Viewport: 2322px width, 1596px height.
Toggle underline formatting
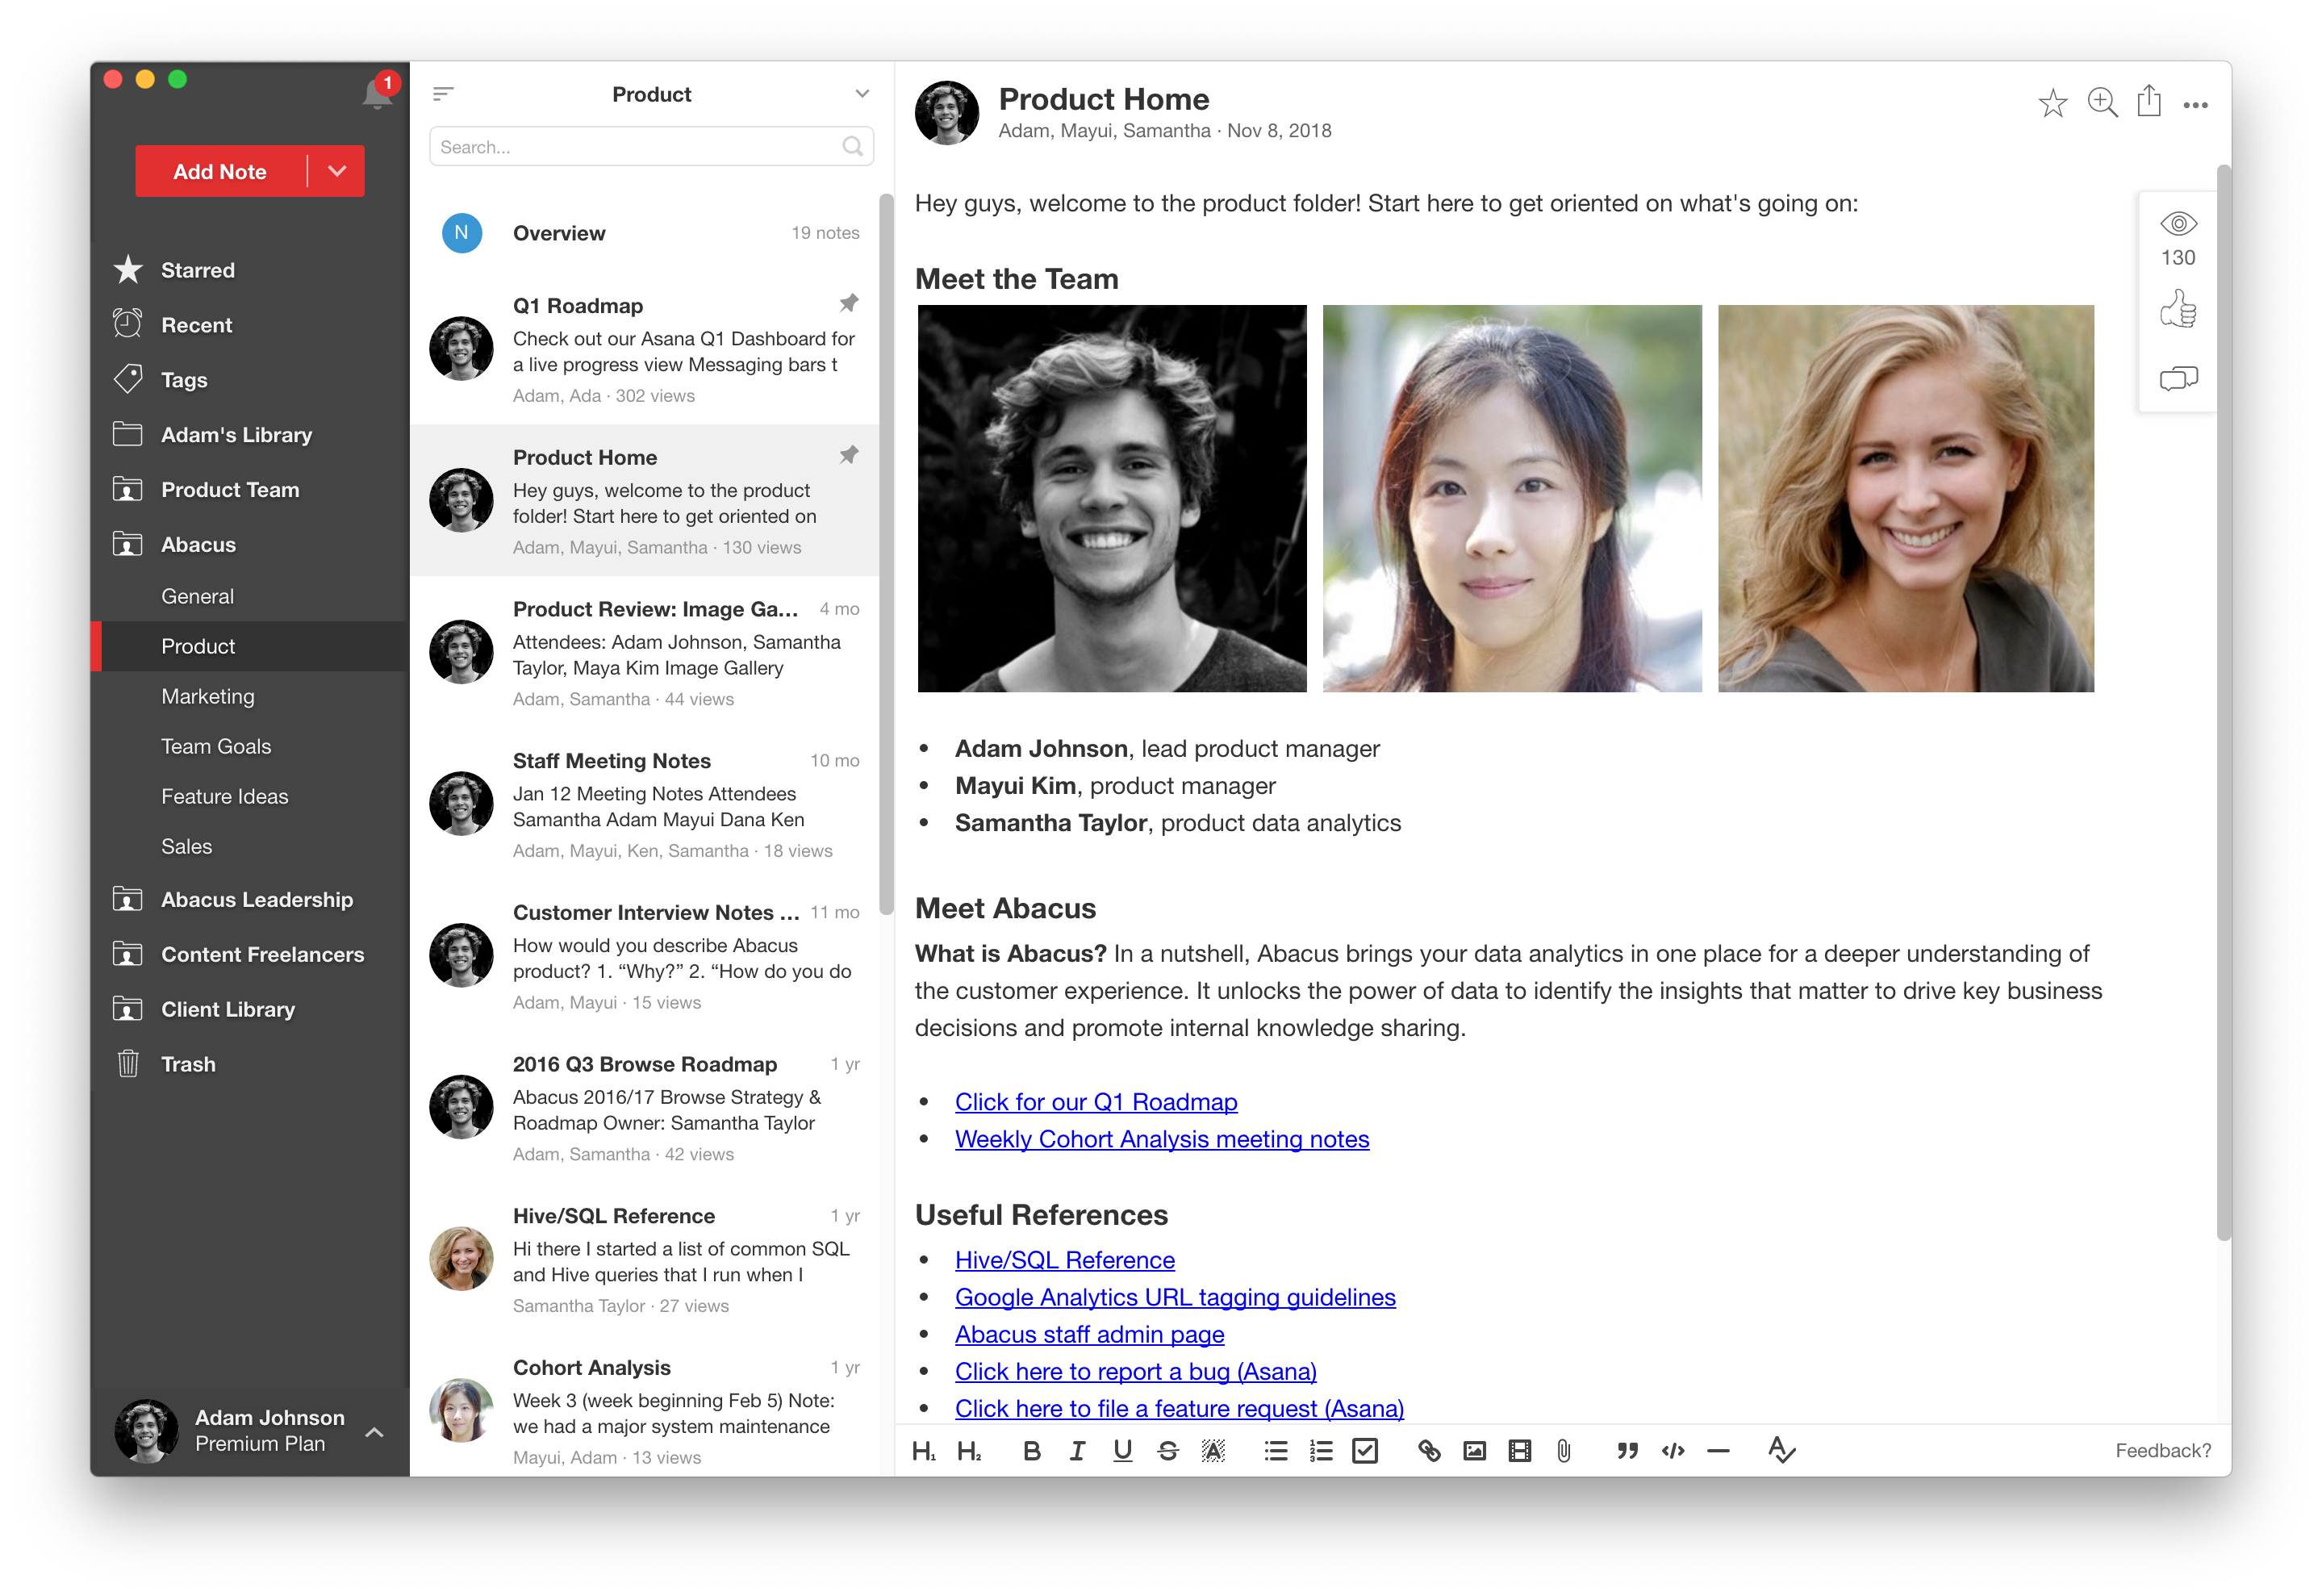point(1123,1451)
